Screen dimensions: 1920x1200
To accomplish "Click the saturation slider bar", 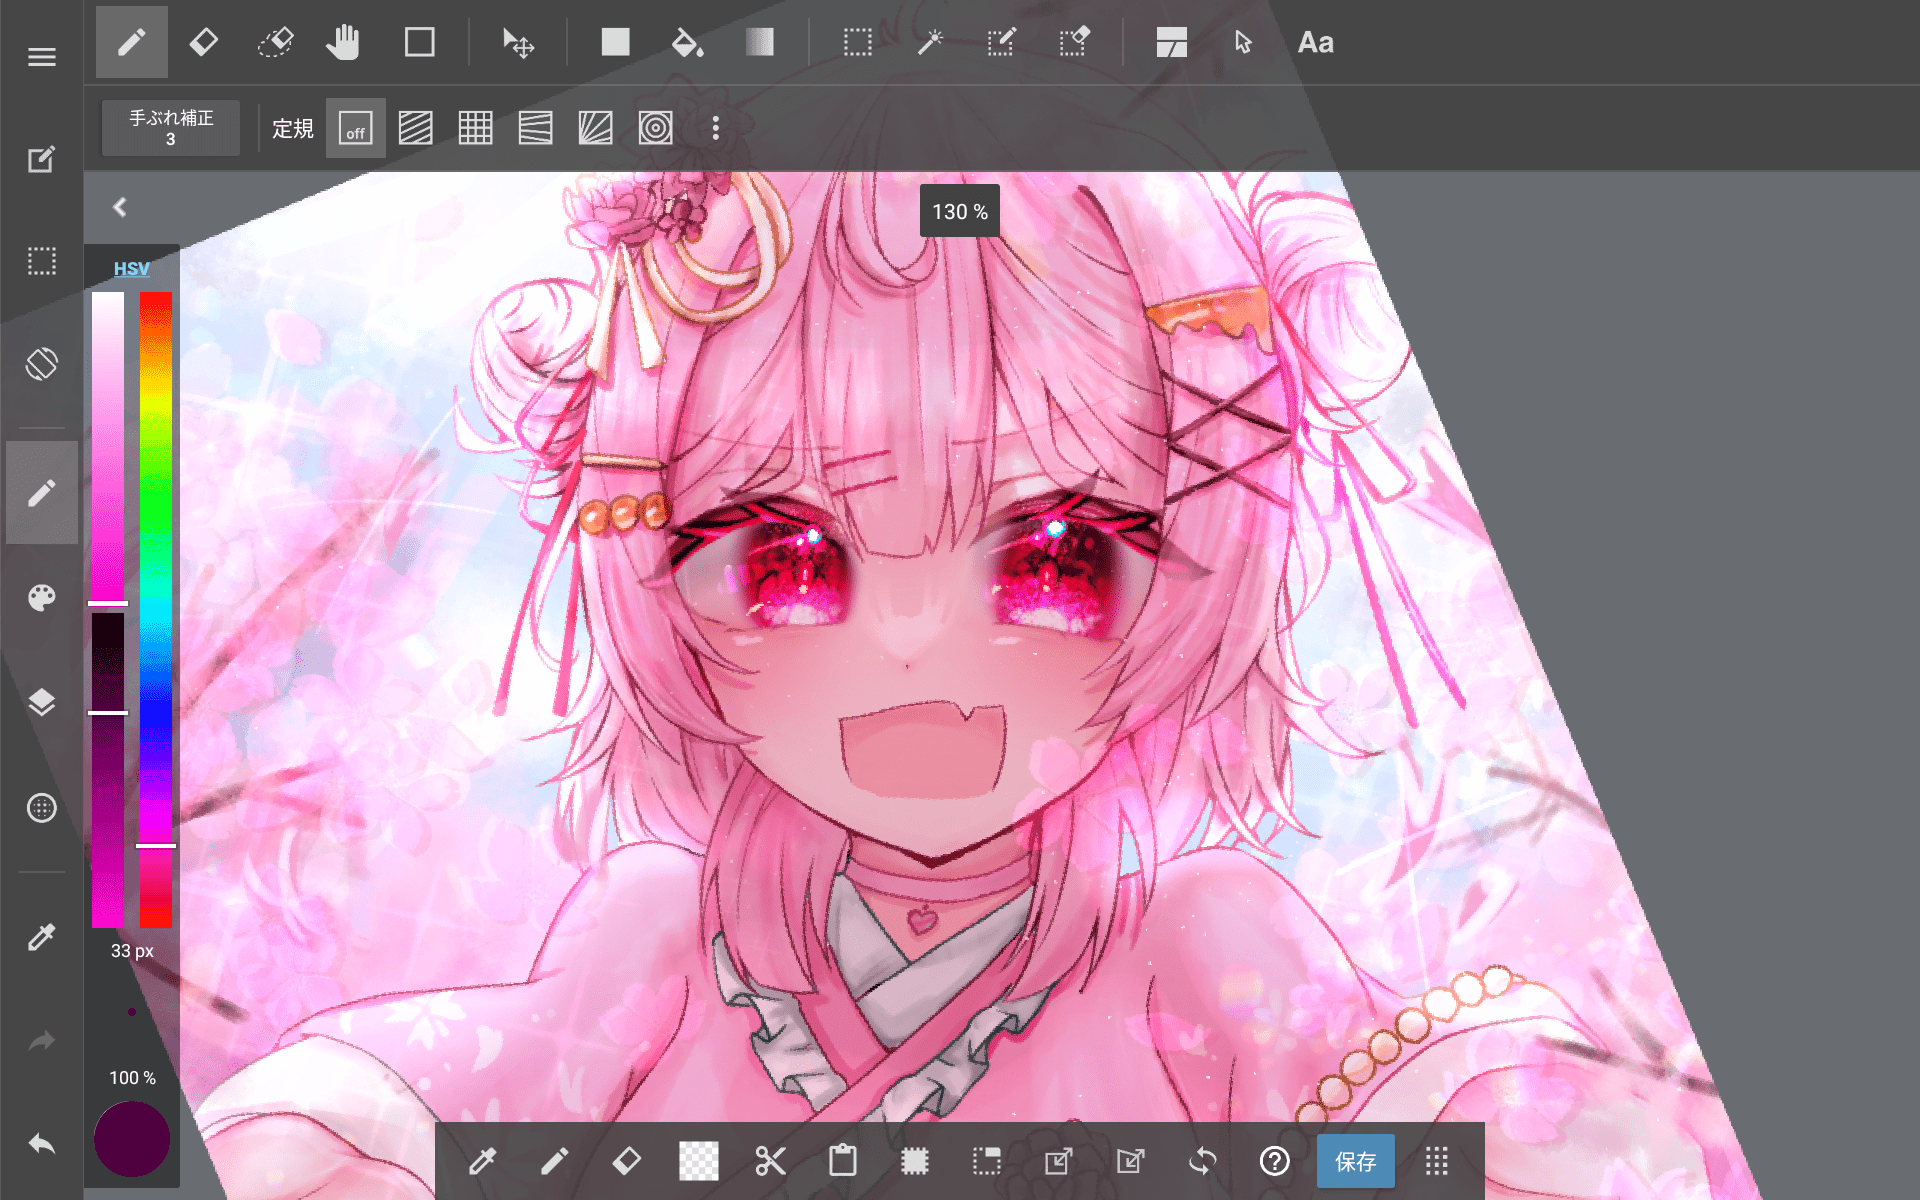I will (108, 448).
